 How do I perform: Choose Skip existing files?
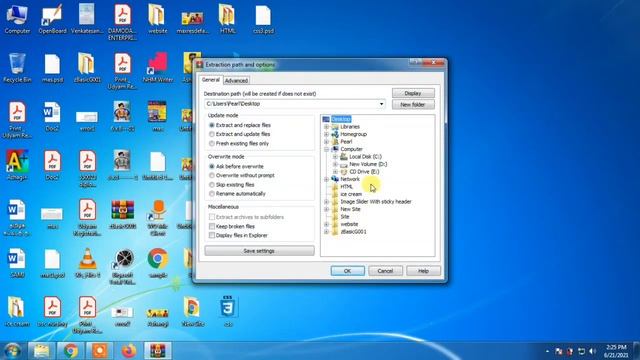[231, 185]
